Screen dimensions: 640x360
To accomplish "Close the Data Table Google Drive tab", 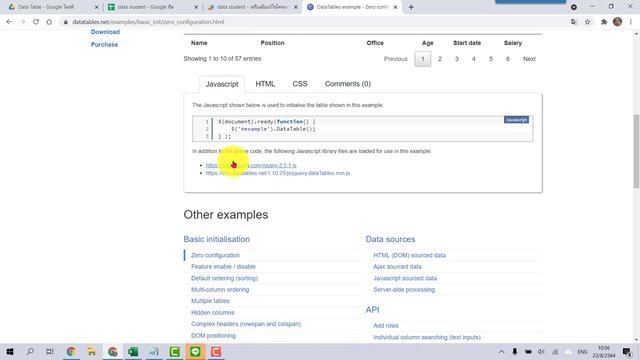I will click(96, 7).
